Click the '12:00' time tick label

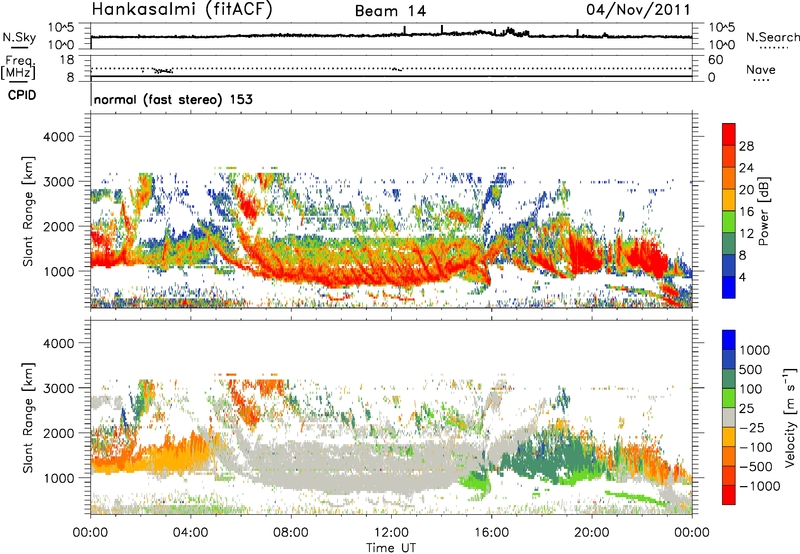[391, 533]
